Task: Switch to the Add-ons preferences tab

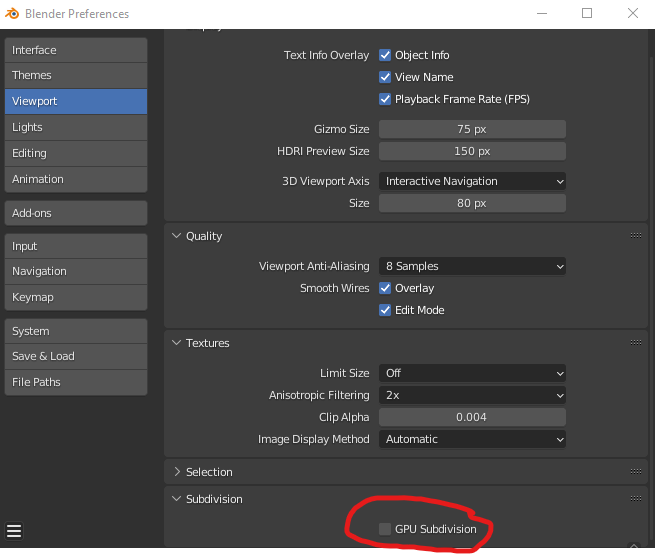Action: click(x=75, y=213)
